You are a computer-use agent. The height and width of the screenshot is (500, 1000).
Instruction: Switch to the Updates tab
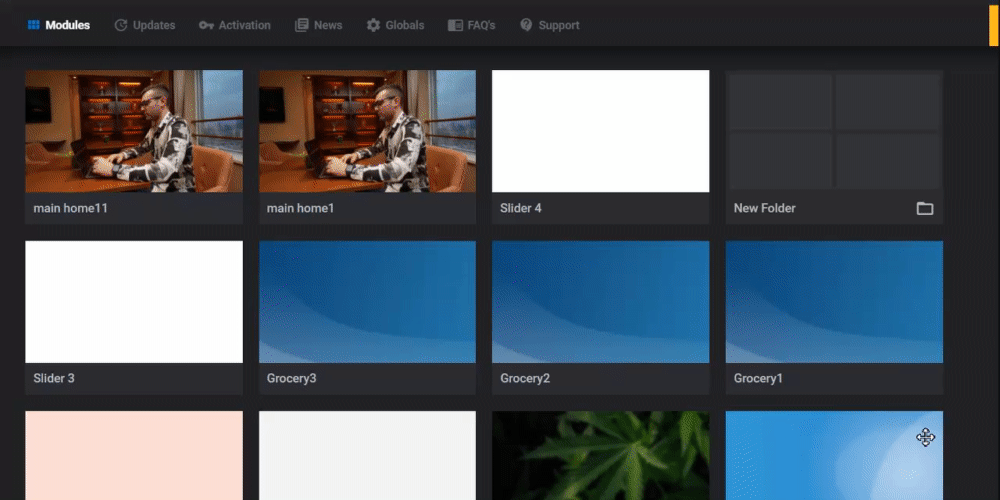click(145, 26)
